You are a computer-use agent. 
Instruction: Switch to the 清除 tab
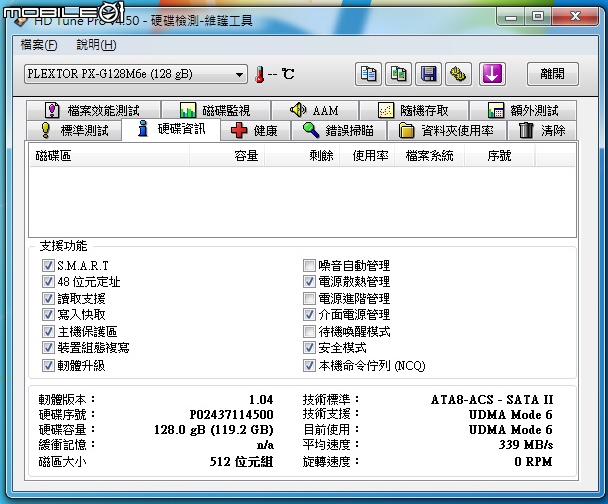542,130
